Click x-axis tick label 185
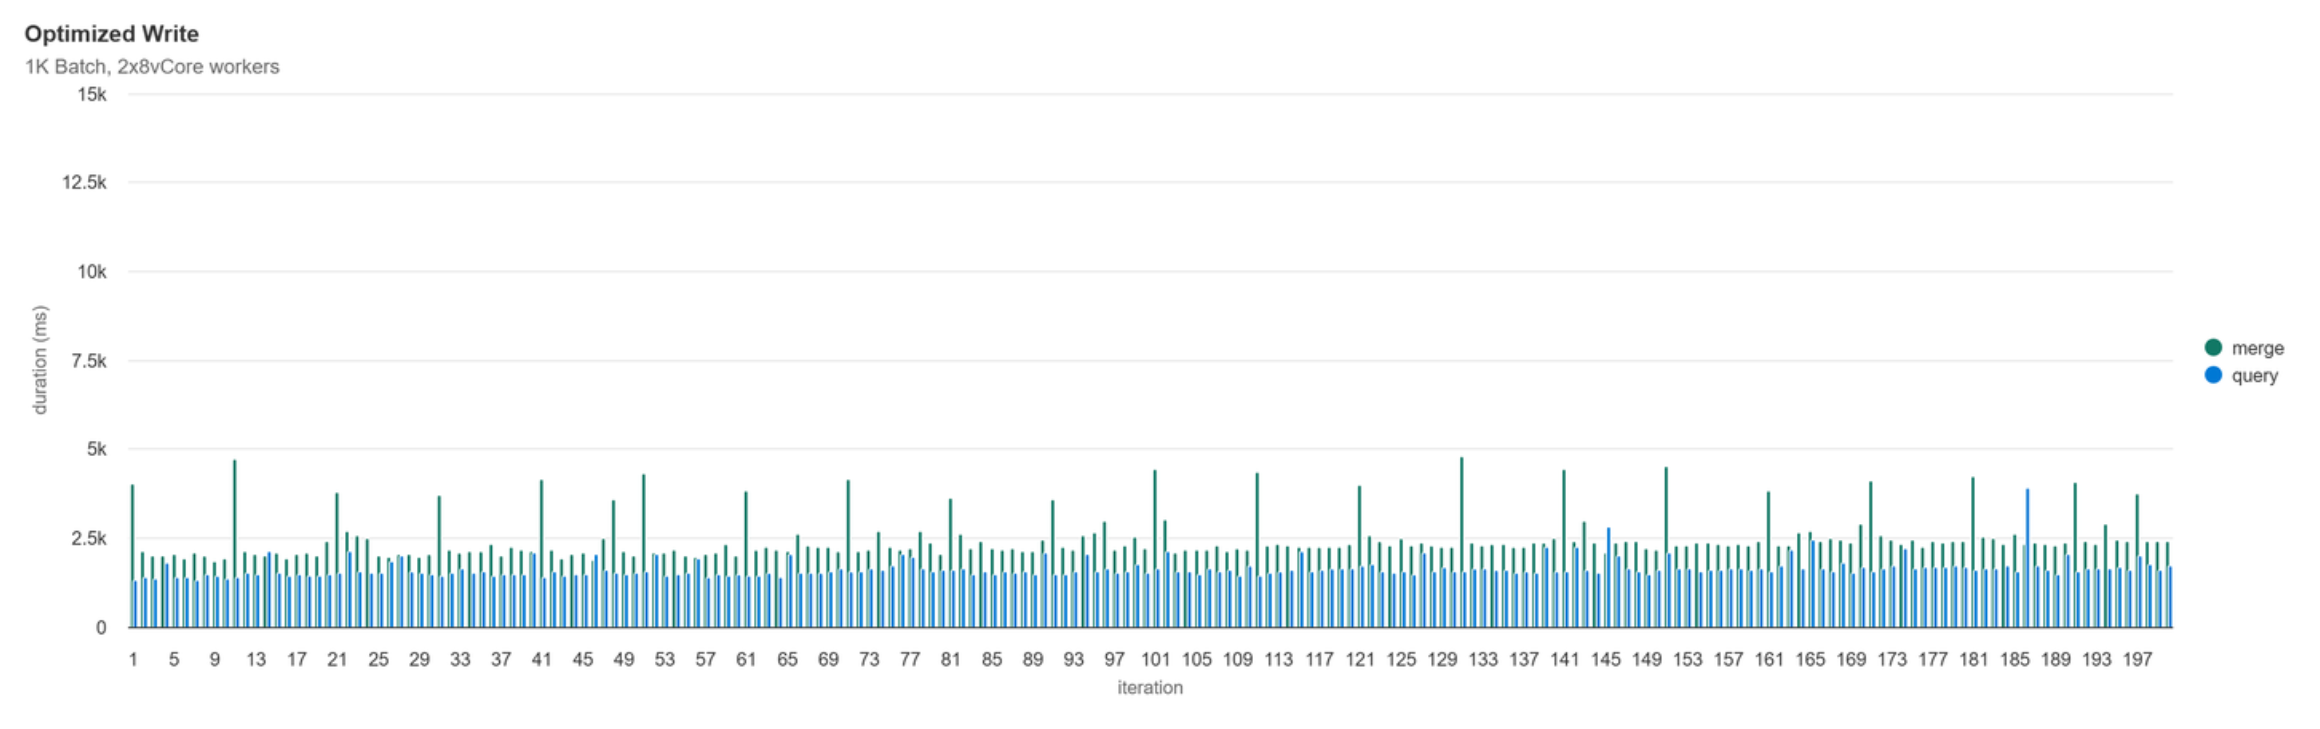This screenshot has height=729, width=2320. pyautogui.click(x=2014, y=660)
